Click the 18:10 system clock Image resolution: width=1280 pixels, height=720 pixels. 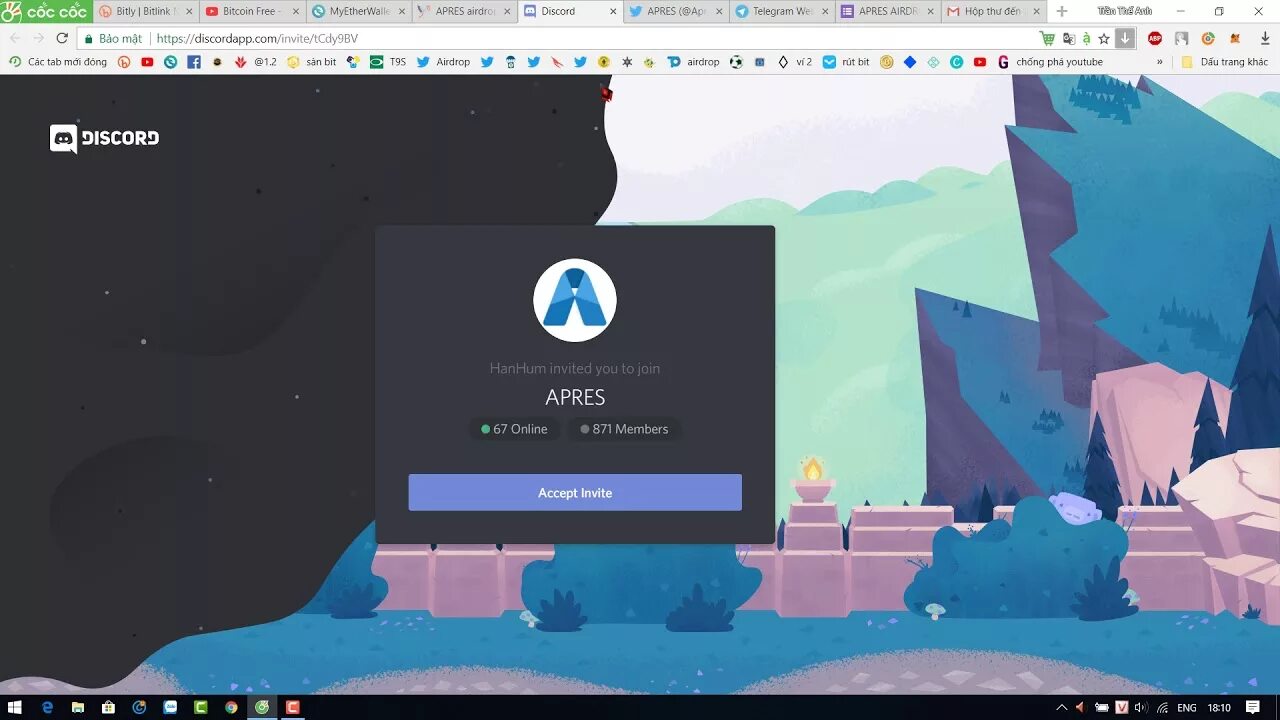(1219, 707)
